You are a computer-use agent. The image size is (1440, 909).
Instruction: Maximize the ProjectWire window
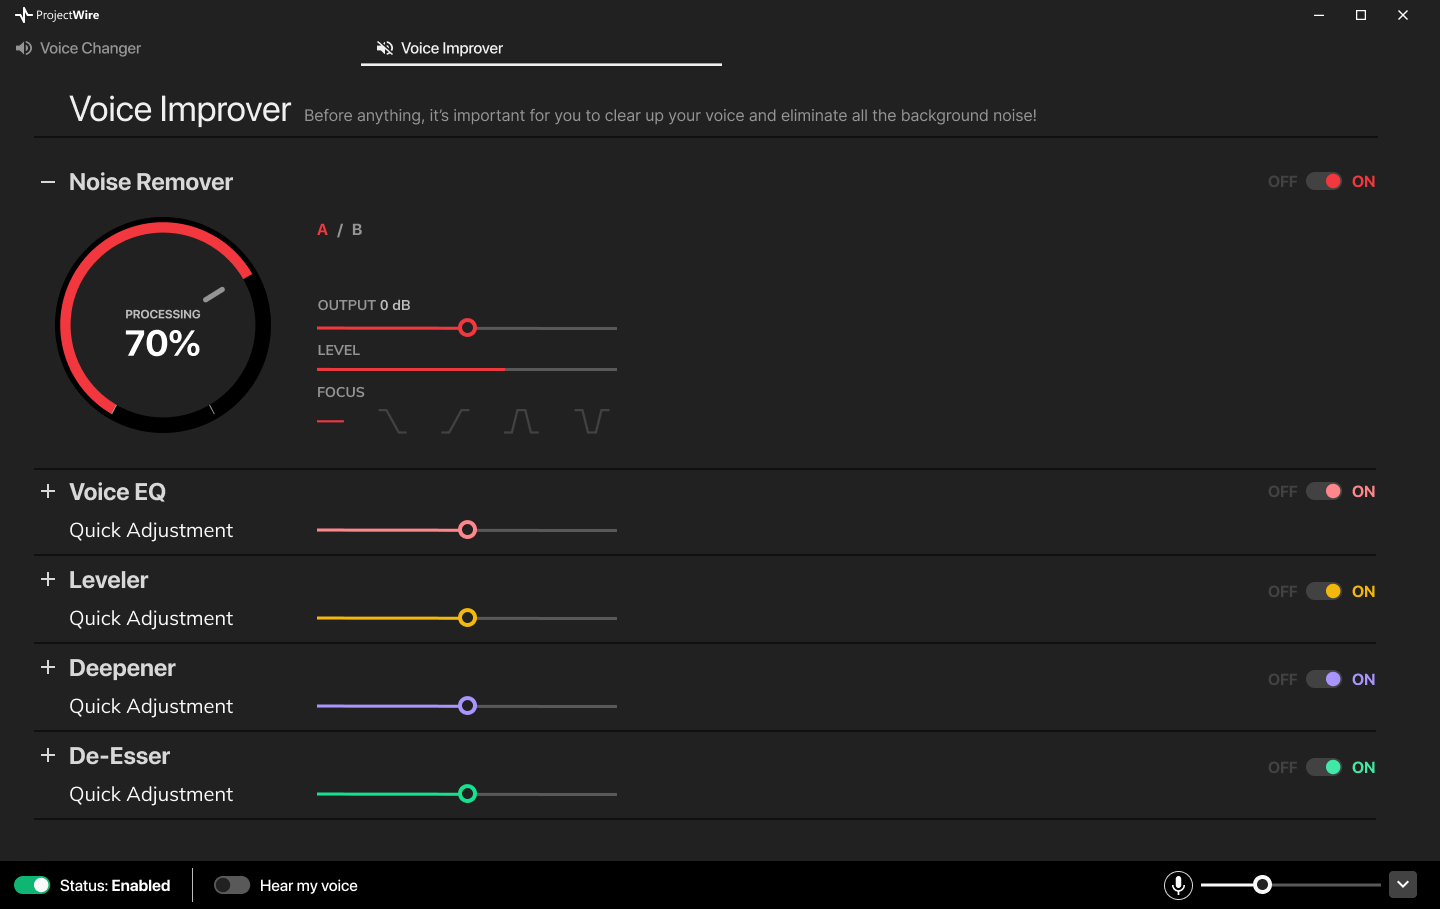1361,15
